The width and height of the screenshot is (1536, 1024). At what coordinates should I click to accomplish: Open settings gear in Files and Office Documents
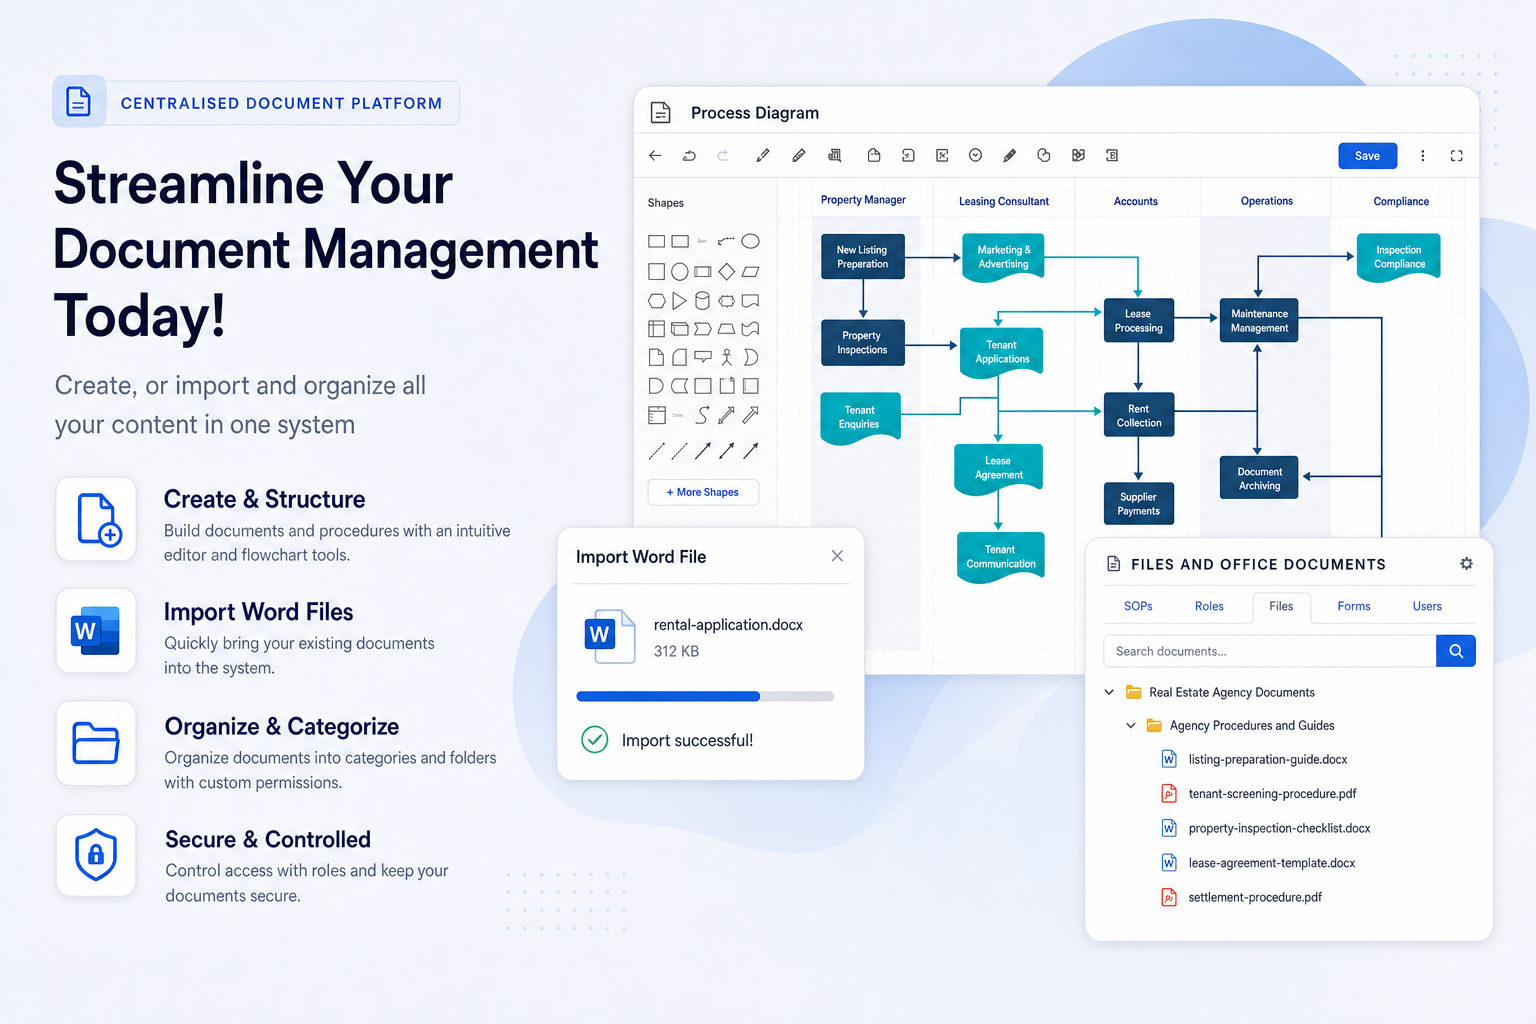click(1466, 564)
